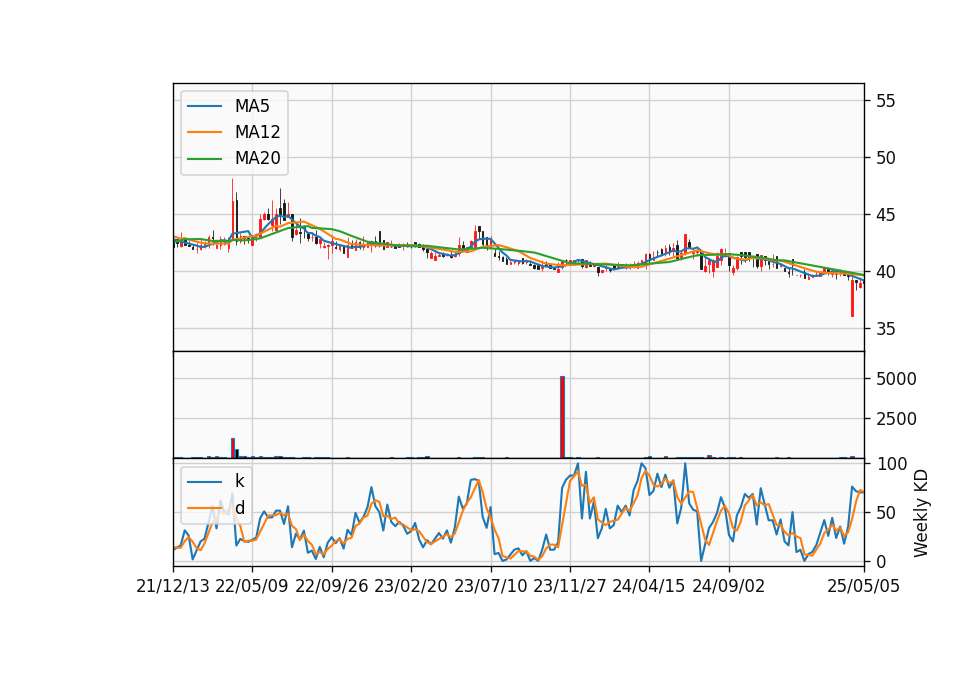
Task: Click the 100 KD axis tick label
Action: tap(891, 464)
